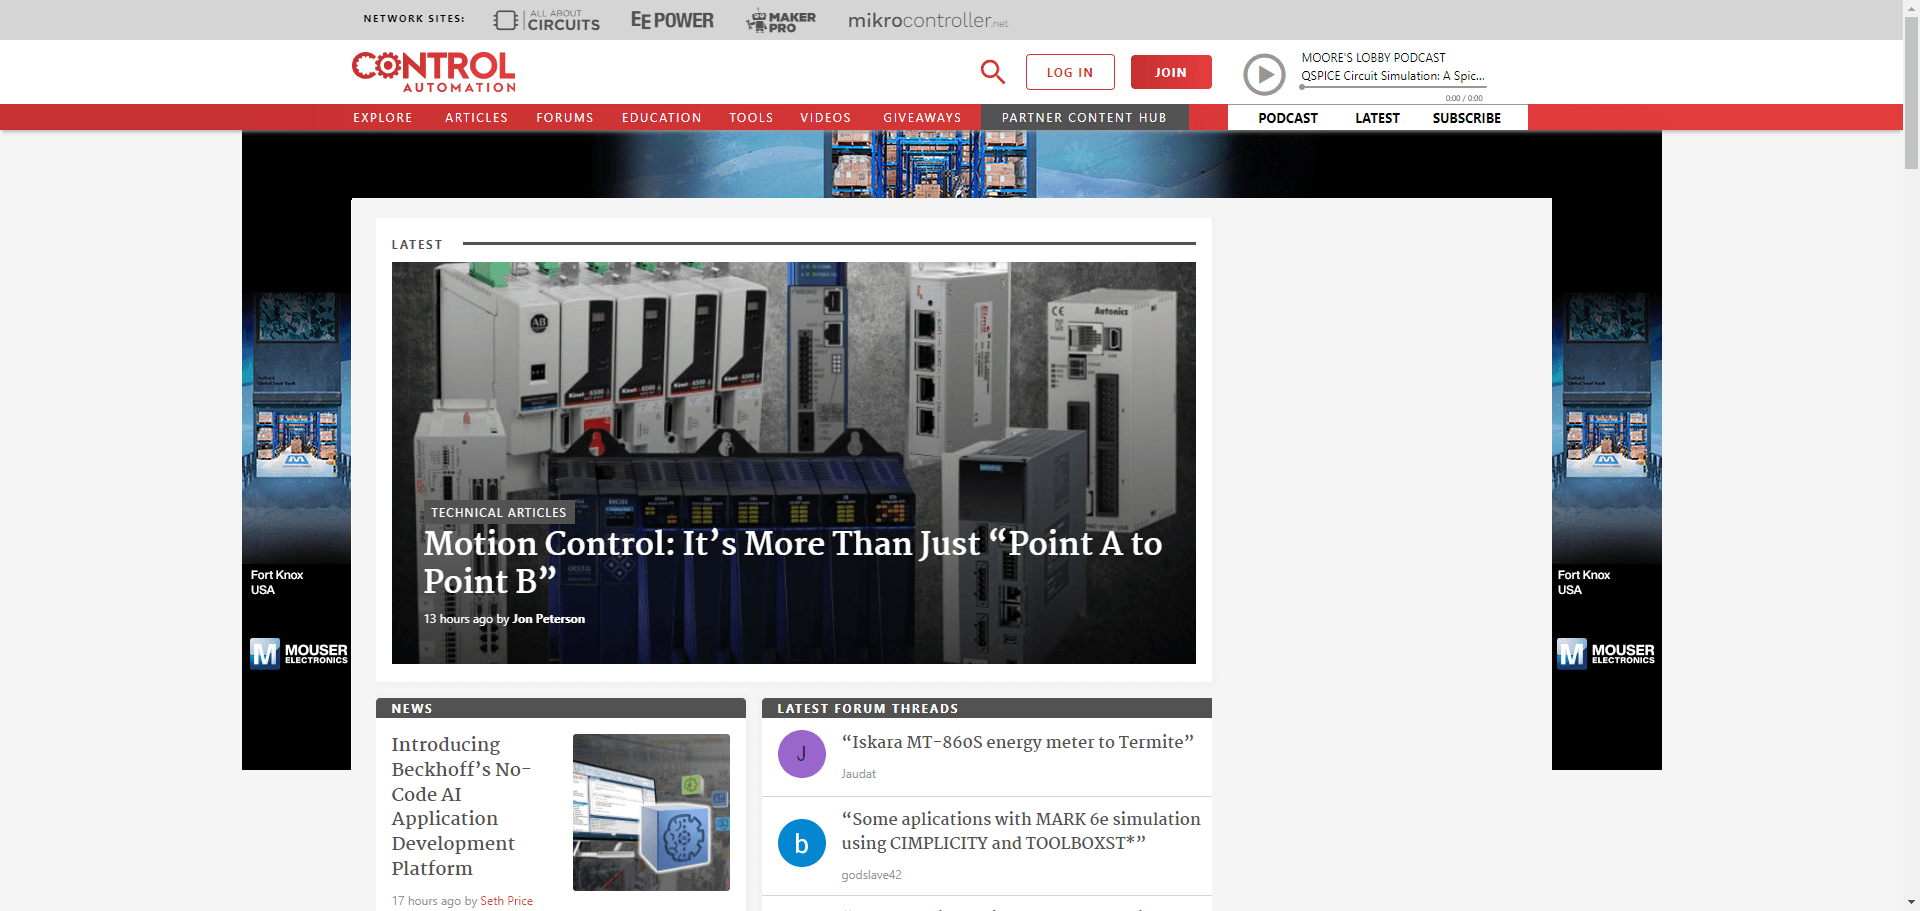
Task: Switch to the PODCAST tab
Action: (1288, 118)
